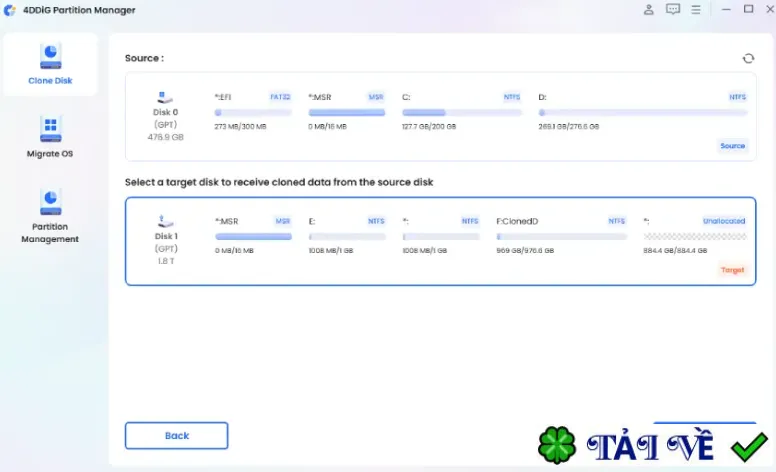Click the Disk 1 name label
776x472 pixels.
click(166, 236)
